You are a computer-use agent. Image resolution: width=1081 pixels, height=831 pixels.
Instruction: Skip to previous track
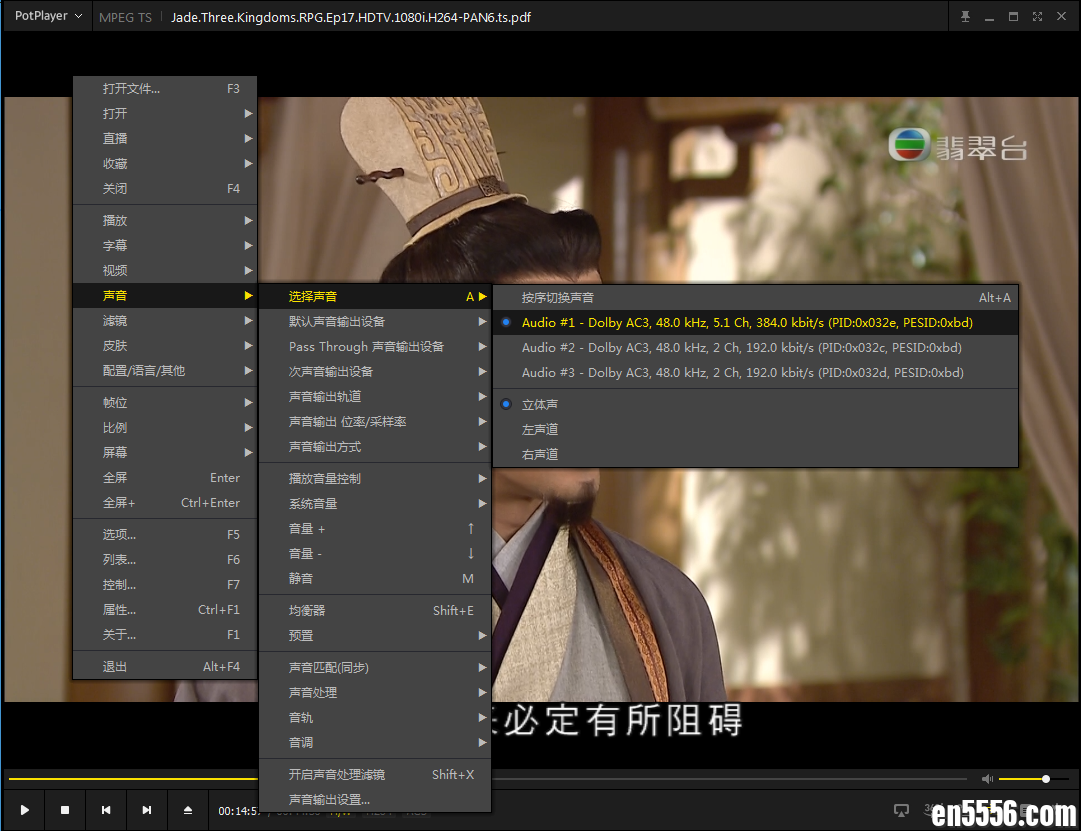tap(105, 810)
